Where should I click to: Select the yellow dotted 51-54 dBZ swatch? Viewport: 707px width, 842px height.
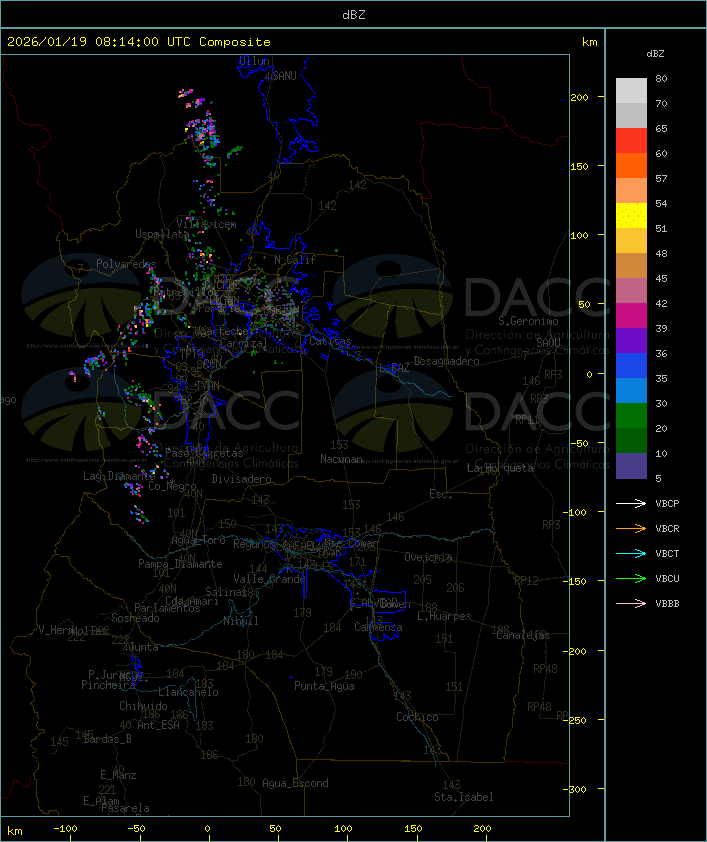(x=631, y=216)
